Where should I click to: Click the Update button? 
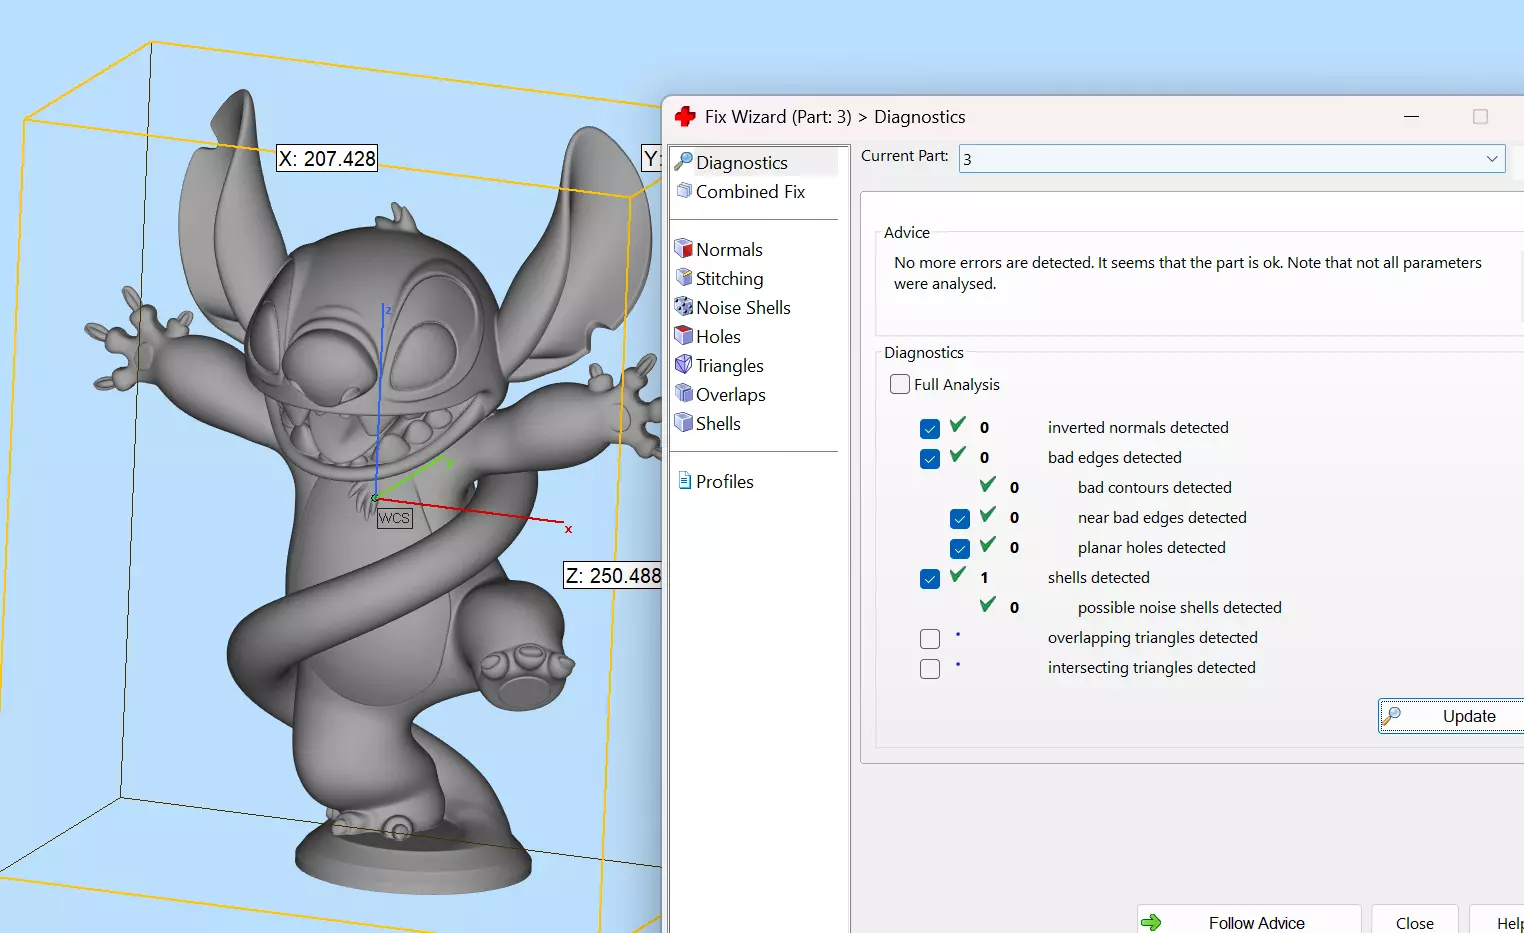tap(1451, 716)
